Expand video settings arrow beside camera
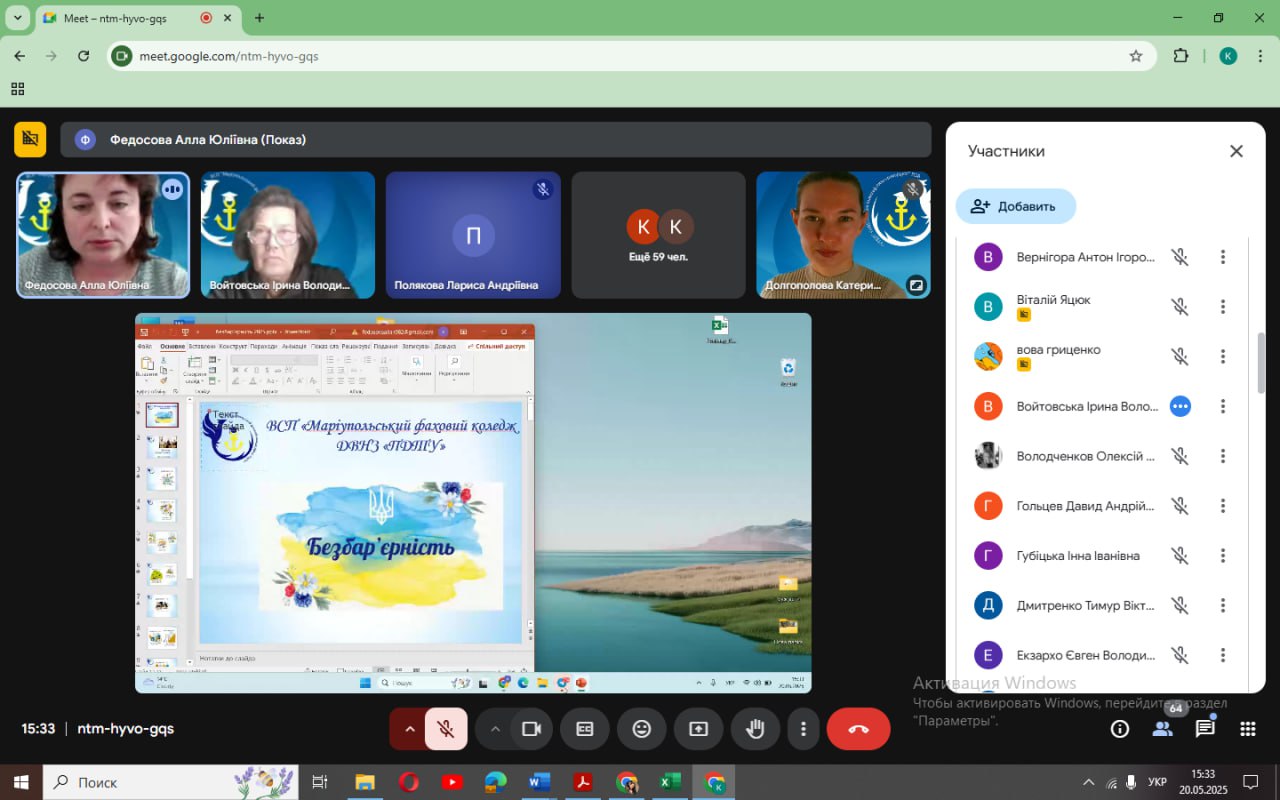Screen dimensions: 1280x800 pyautogui.click(x=495, y=729)
